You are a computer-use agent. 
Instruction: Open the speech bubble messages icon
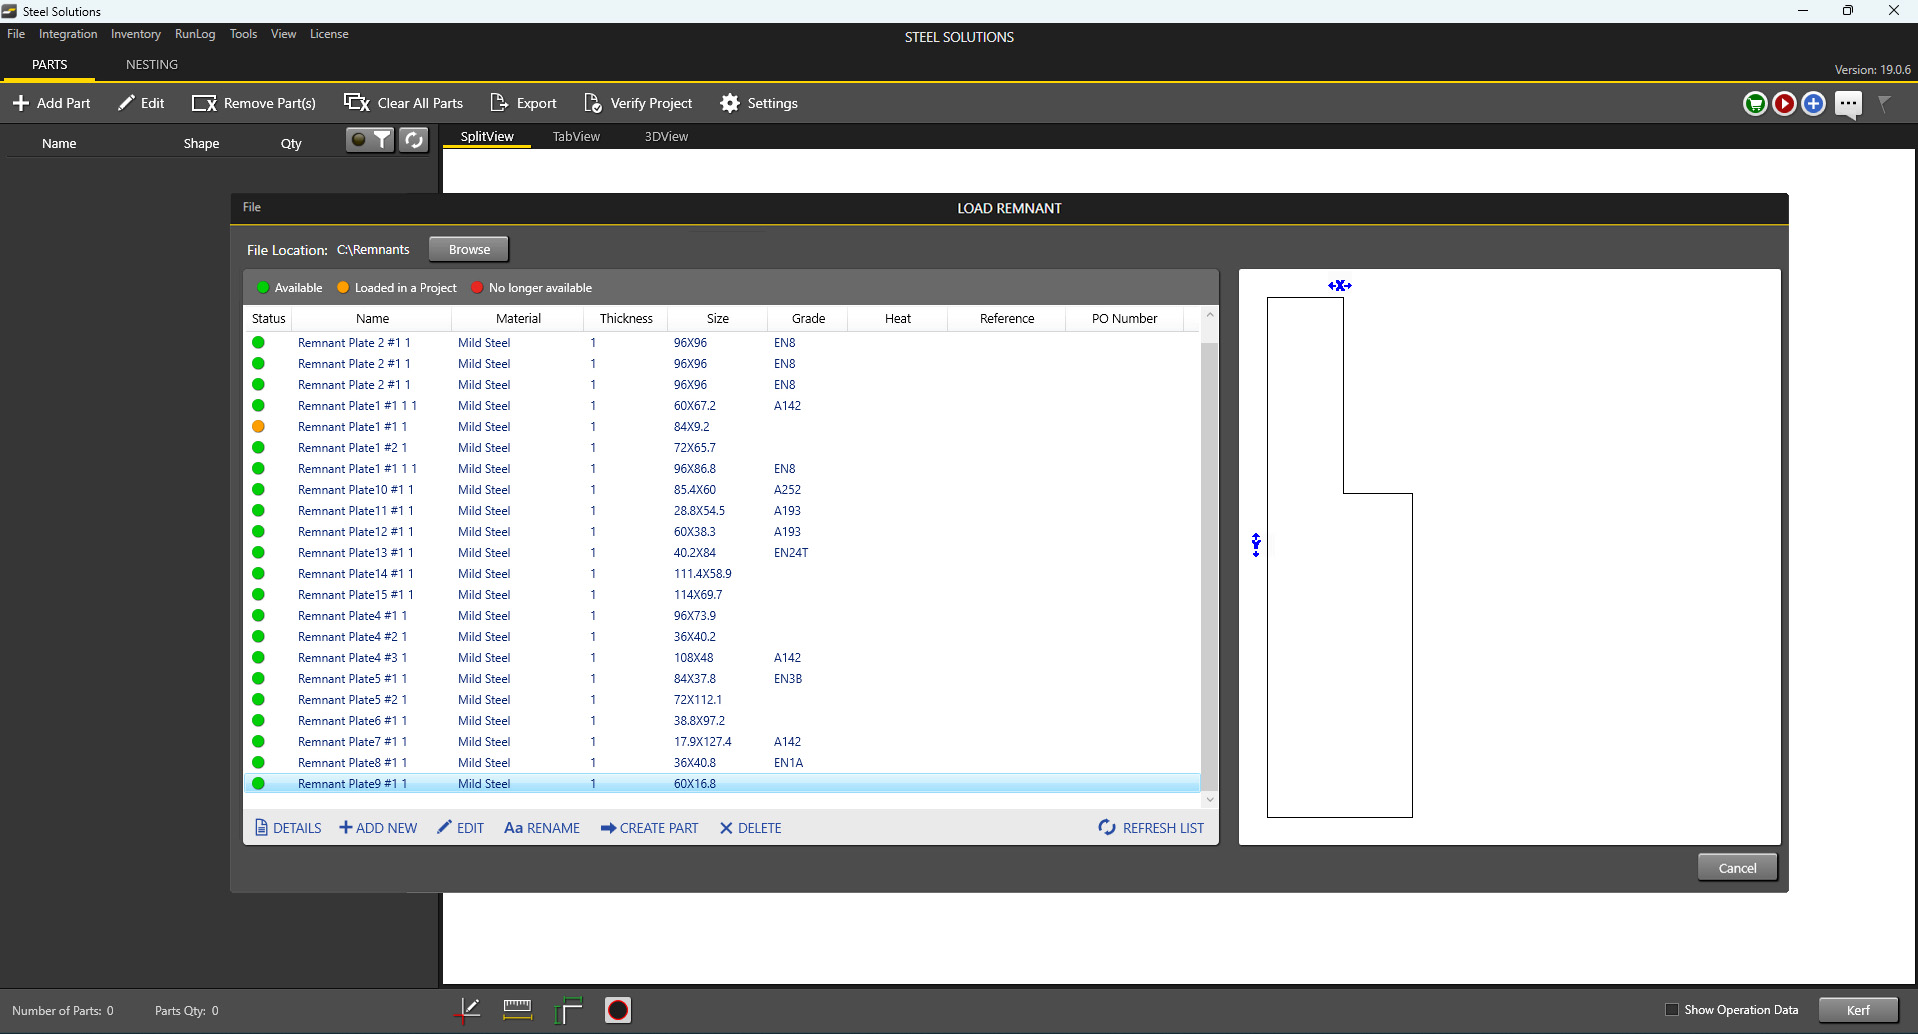coord(1848,104)
